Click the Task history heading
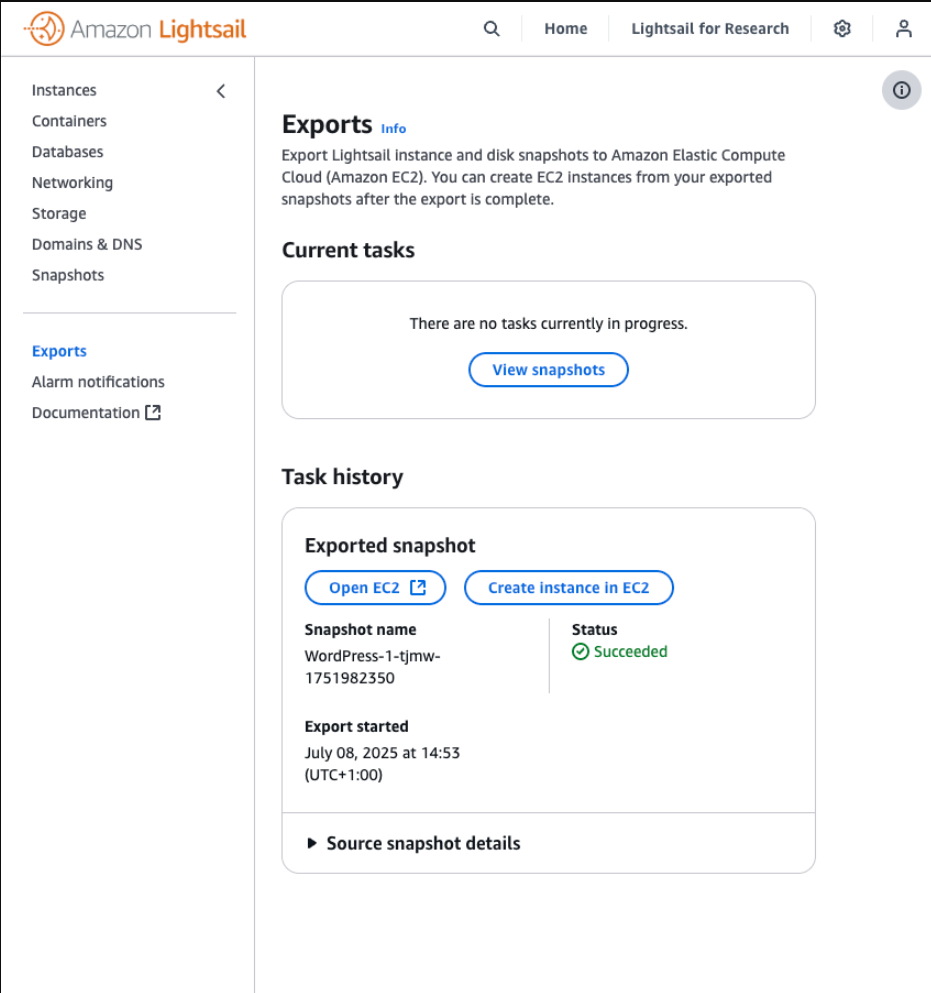The width and height of the screenshot is (931, 993). tap(342, 477)
